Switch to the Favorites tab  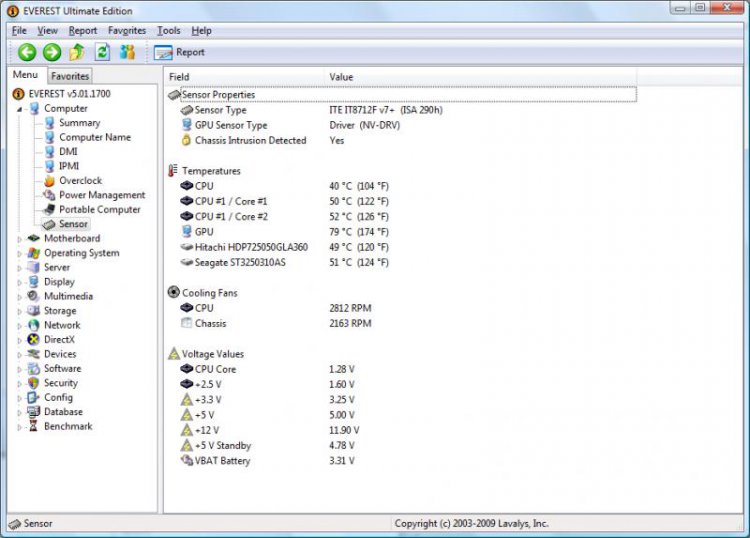(70, 76)
